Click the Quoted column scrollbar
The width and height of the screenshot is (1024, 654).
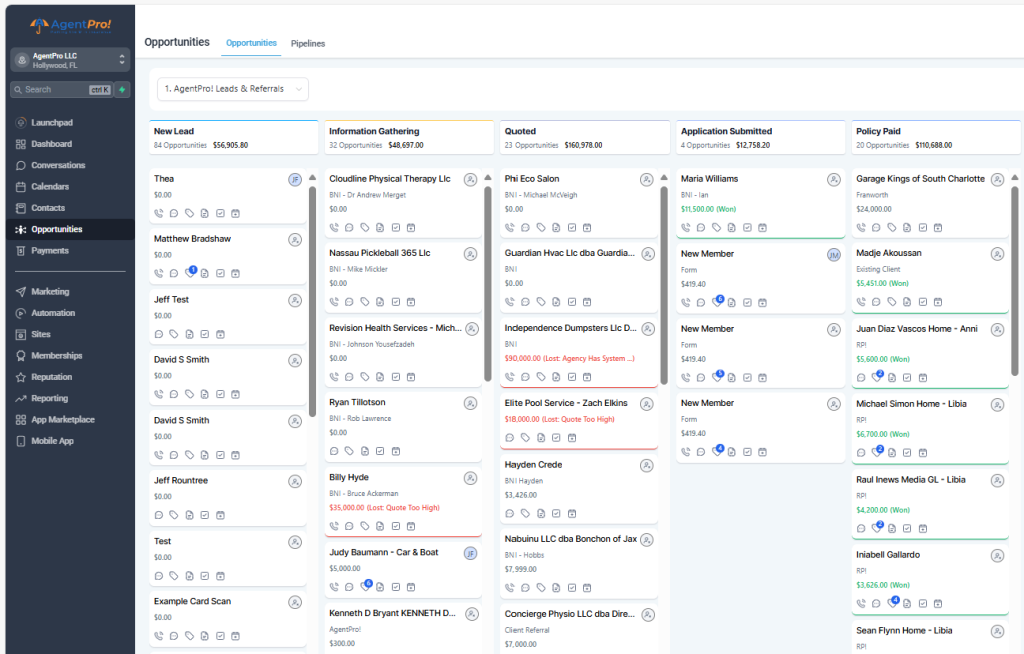pos(664,286)
